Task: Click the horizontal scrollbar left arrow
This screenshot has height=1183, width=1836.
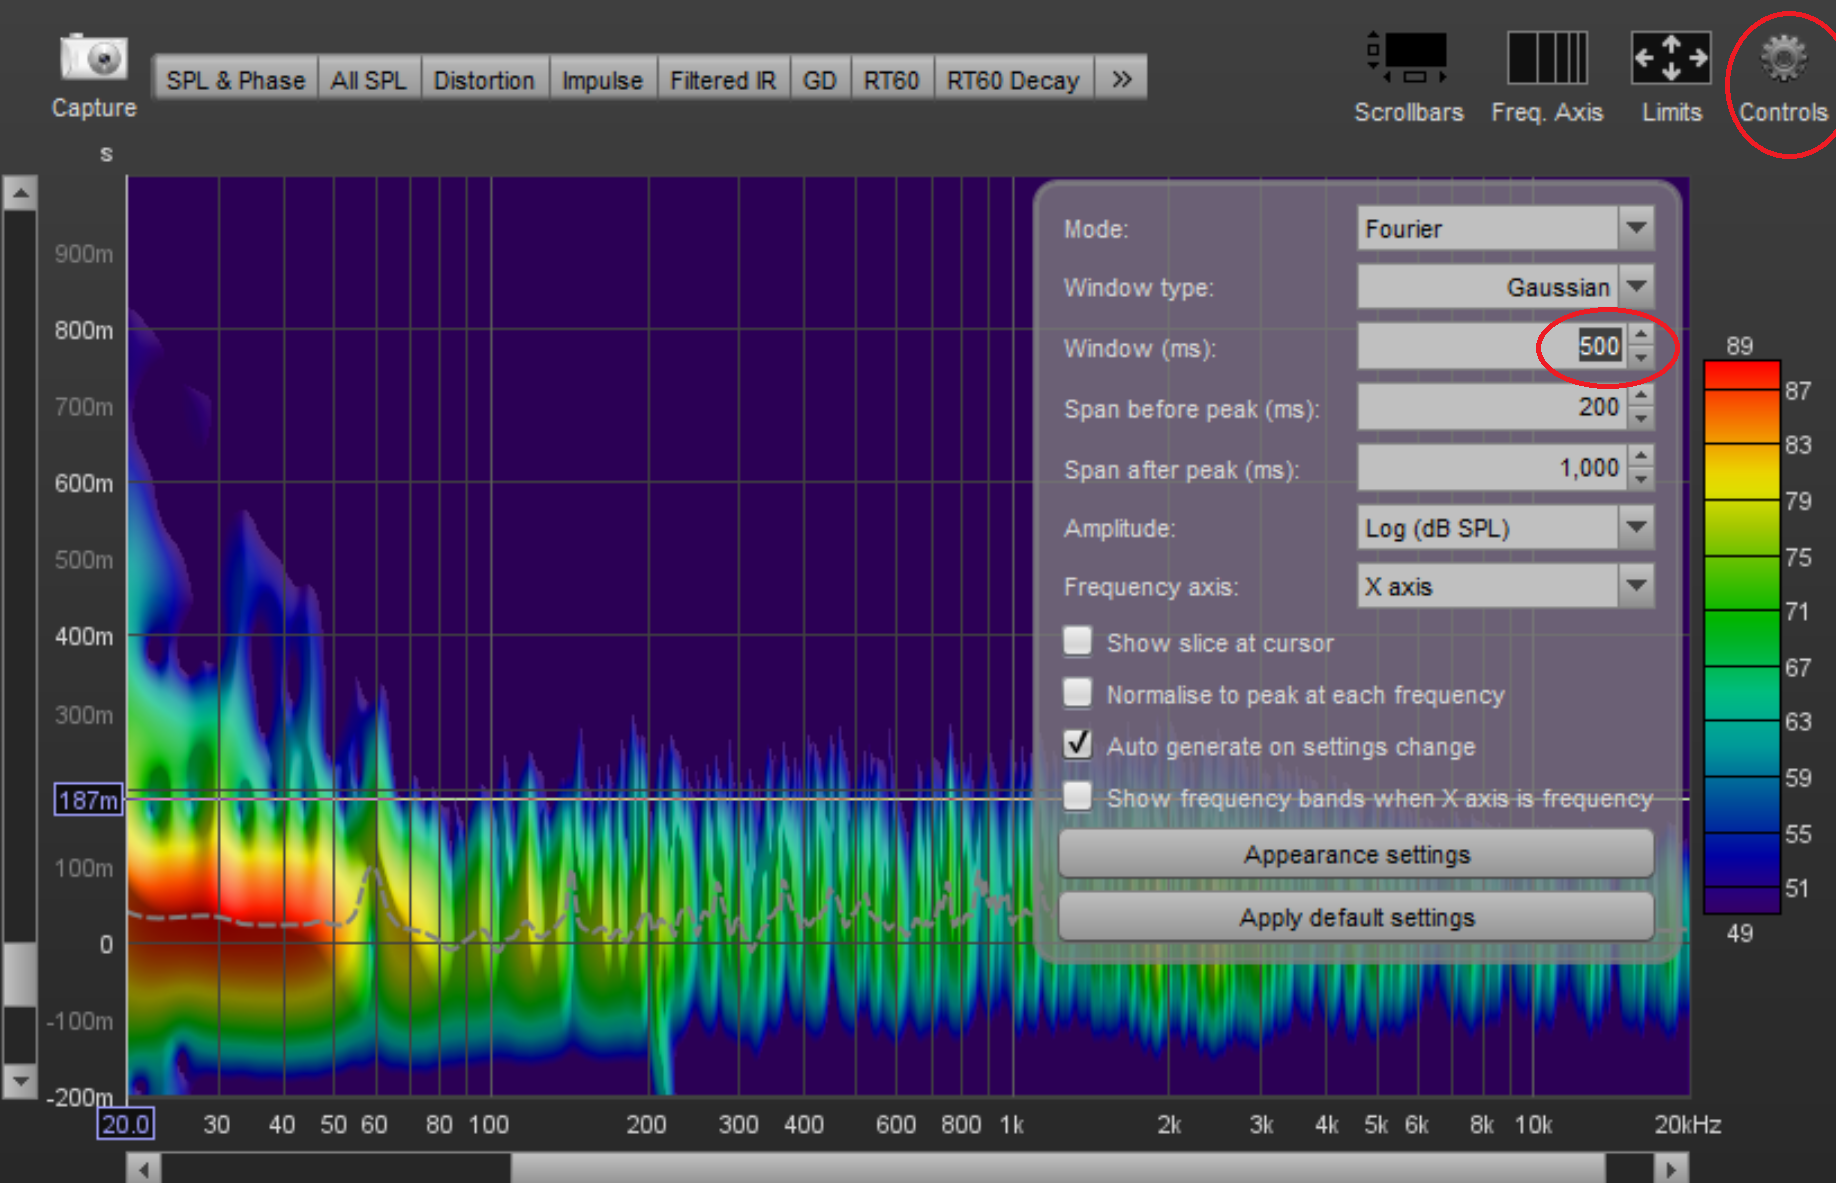Action: pyautogui.click(x=144, y=1168)
